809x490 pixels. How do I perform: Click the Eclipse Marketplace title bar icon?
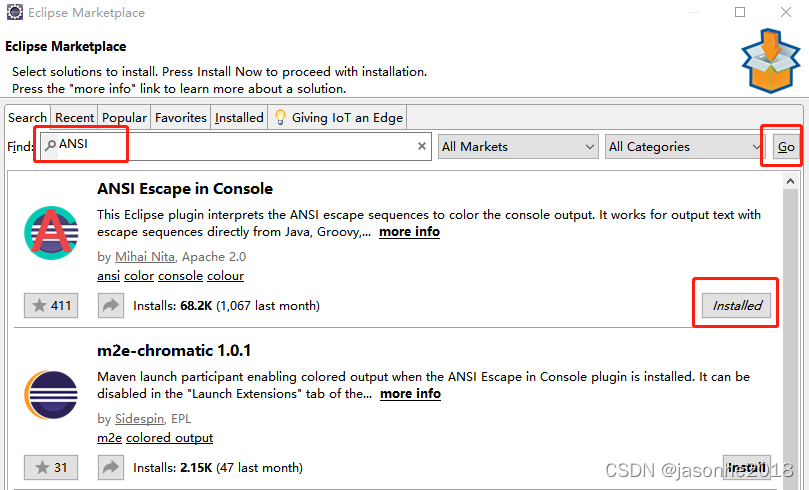click(14, 12)
